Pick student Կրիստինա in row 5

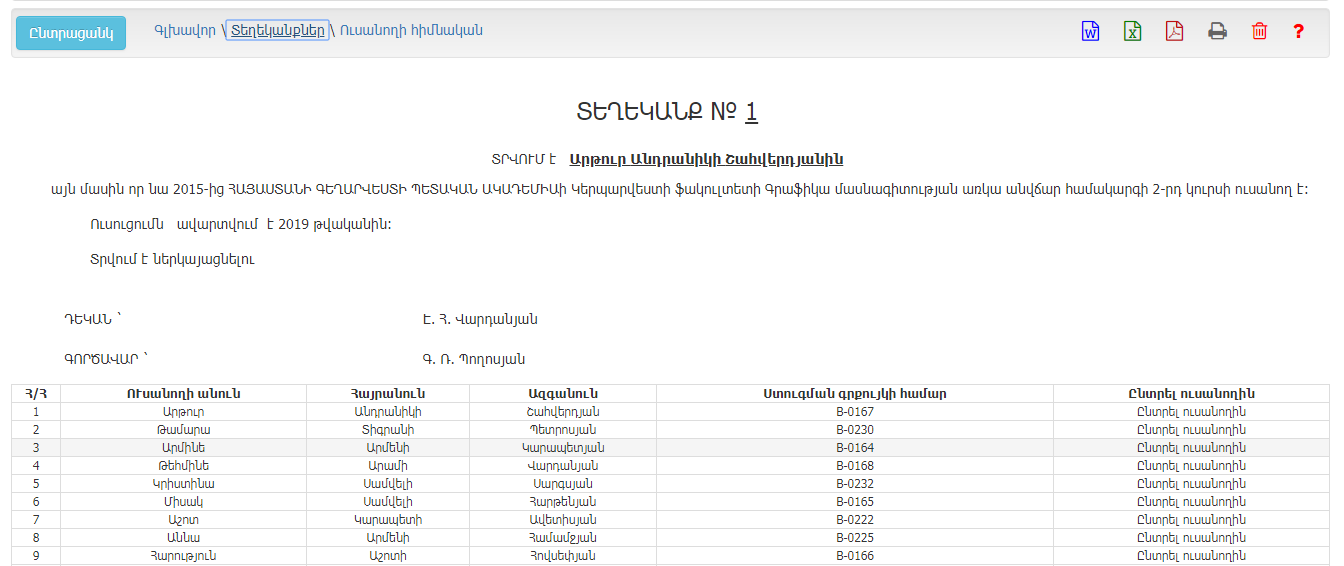pyautogui.click(x=1191, y=484)
